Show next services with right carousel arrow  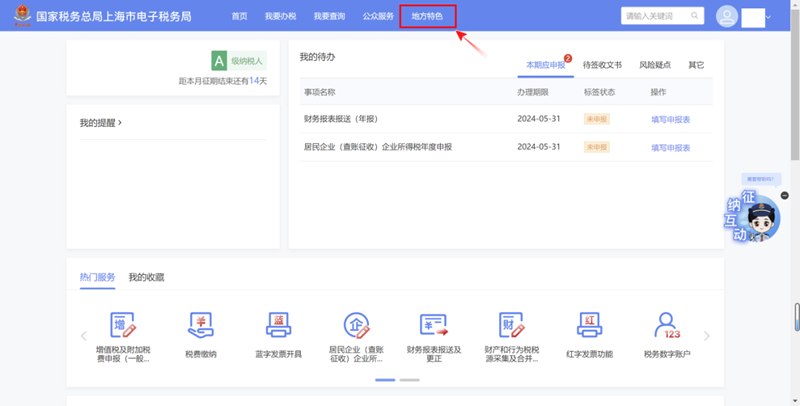(x=707, y=336)
